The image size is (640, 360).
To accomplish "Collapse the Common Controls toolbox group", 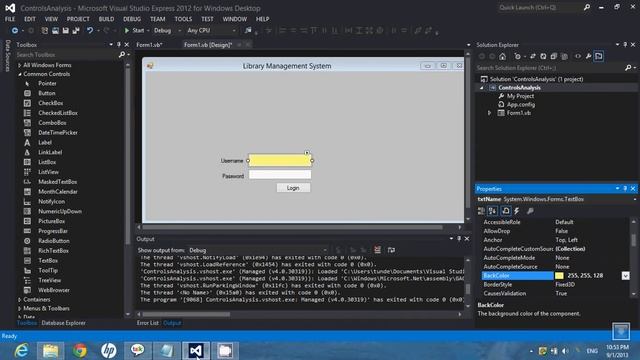I will point(19,74).
